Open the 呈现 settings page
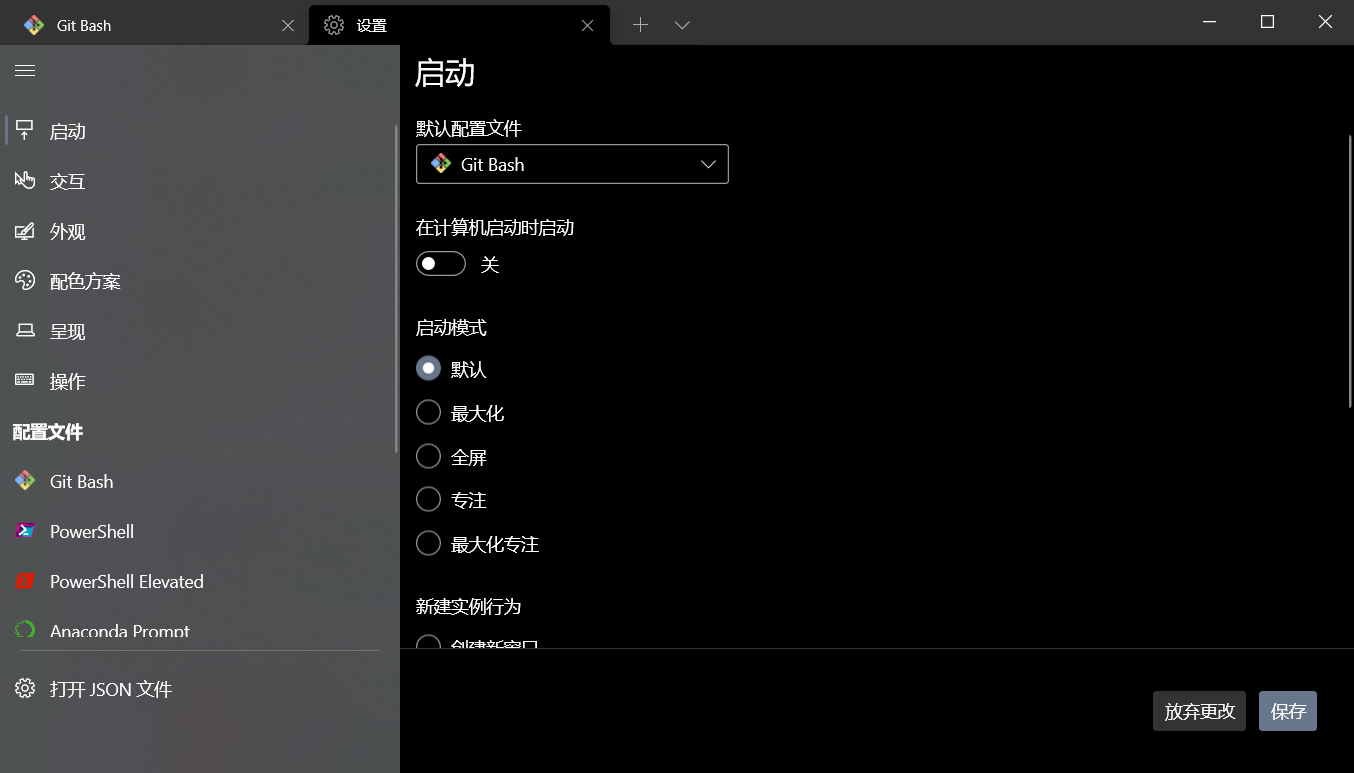 [198, 331]
